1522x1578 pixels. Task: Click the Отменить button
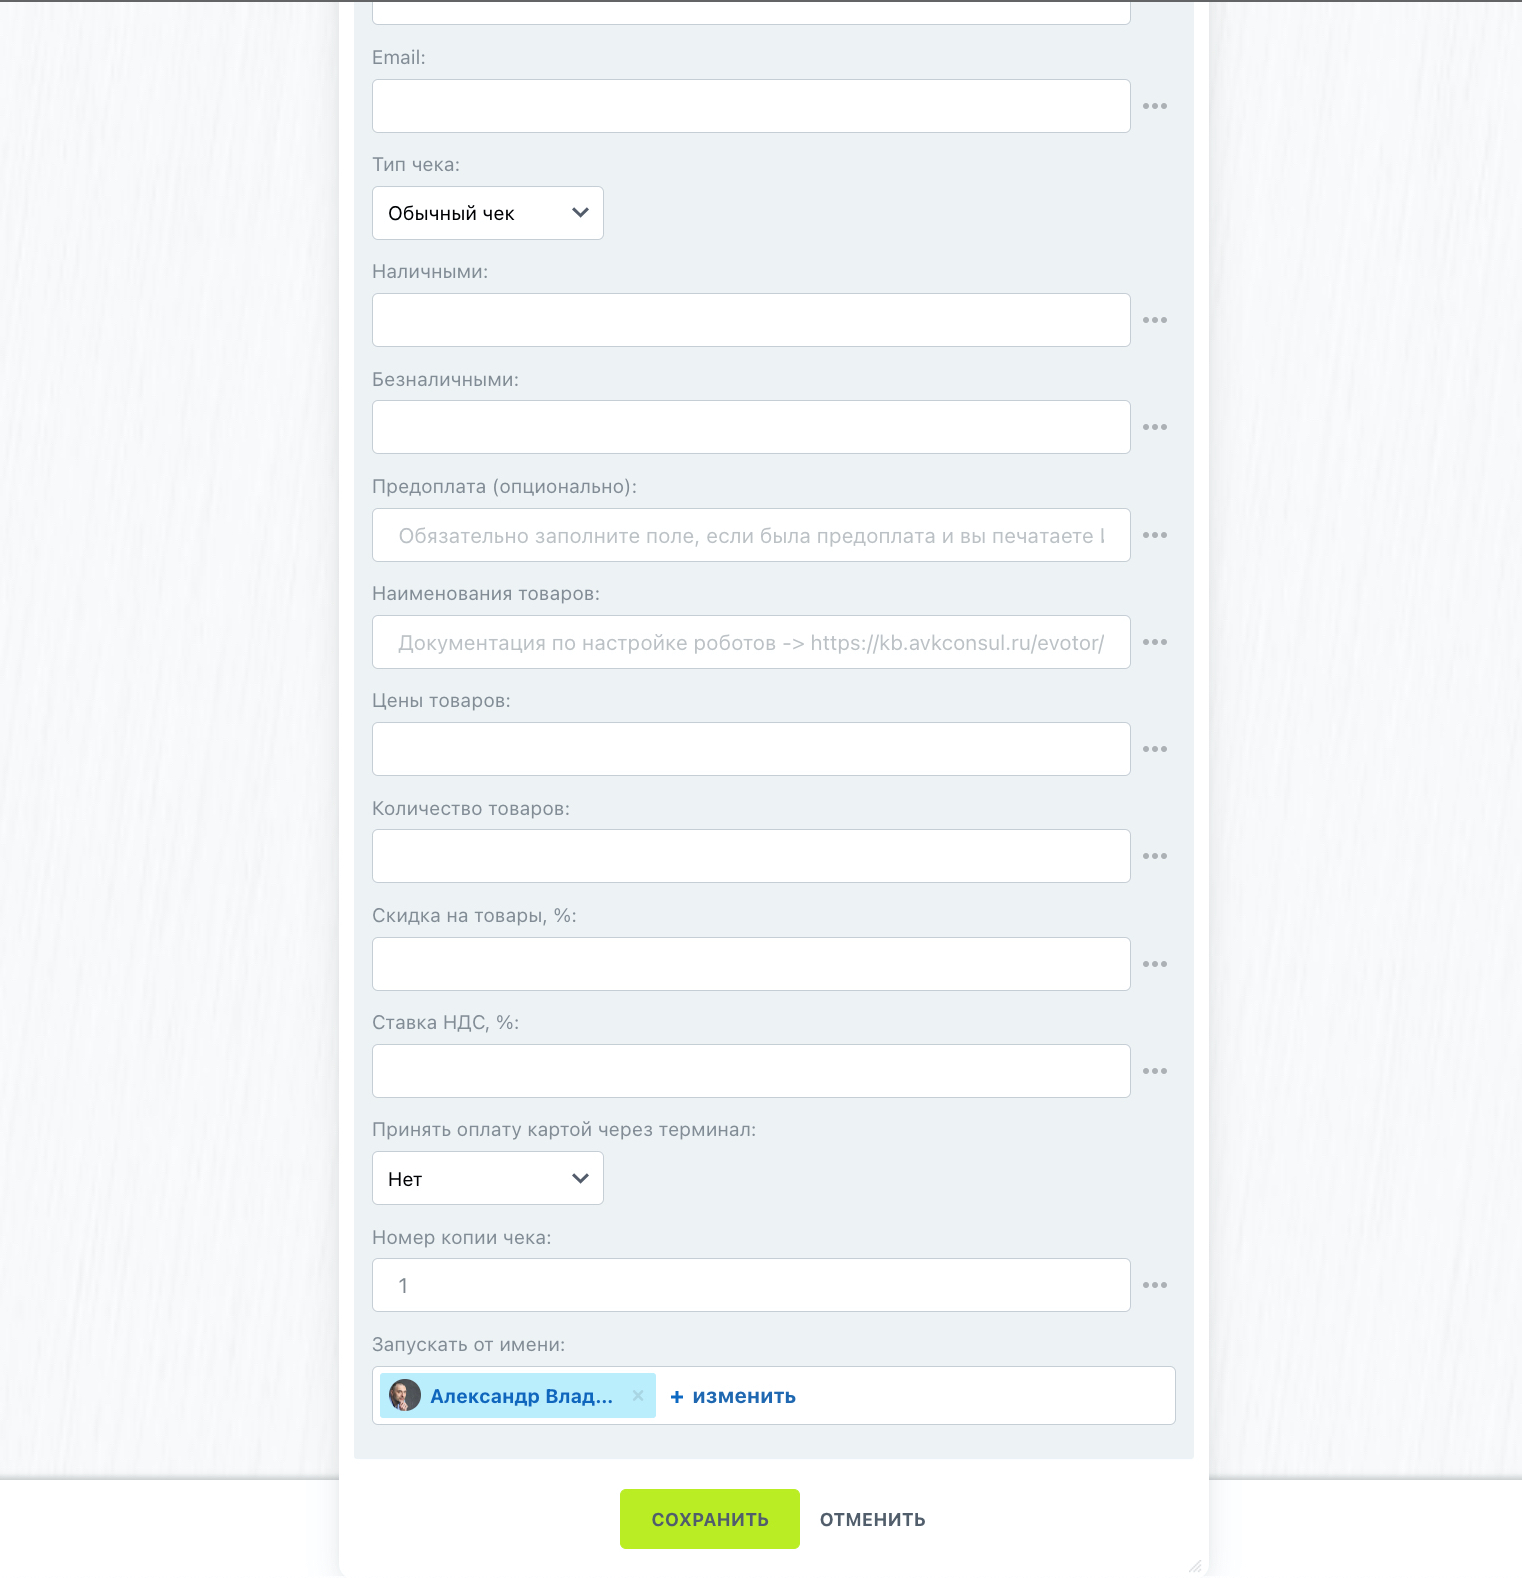pyautogui.click(x=873, y=1519)
